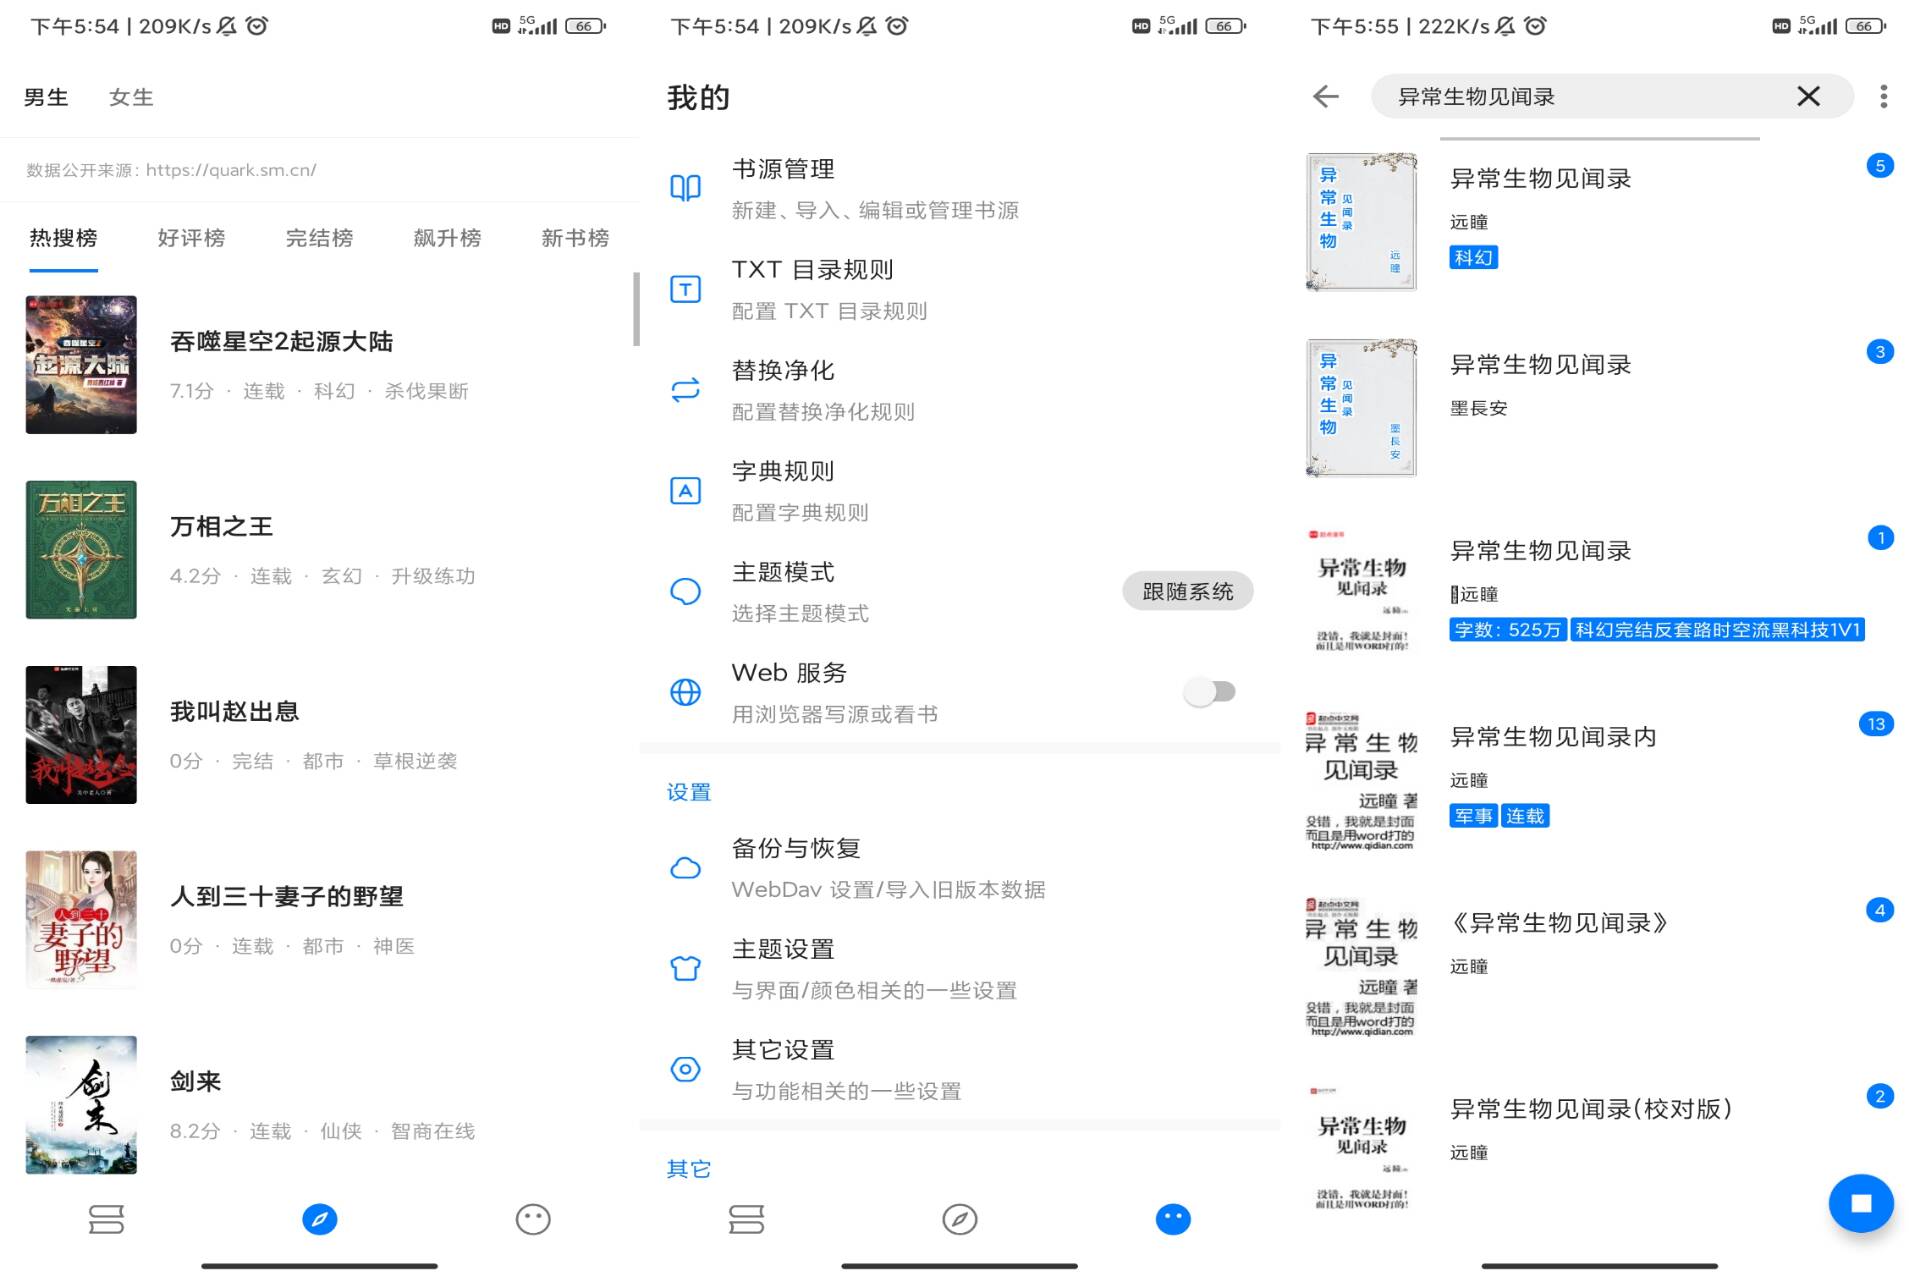This screenshot has width=1920, height=1279.
Task: Open the 剑来 book cover thumbnail
Action: (81, 1105)
